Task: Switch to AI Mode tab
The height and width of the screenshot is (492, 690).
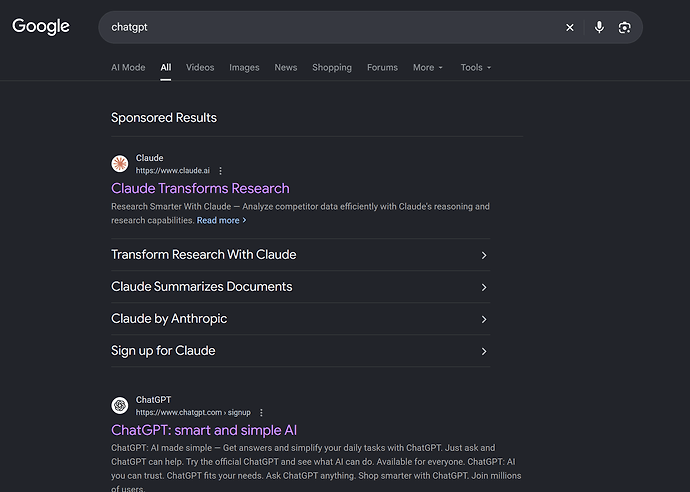Action: [128, 67]
